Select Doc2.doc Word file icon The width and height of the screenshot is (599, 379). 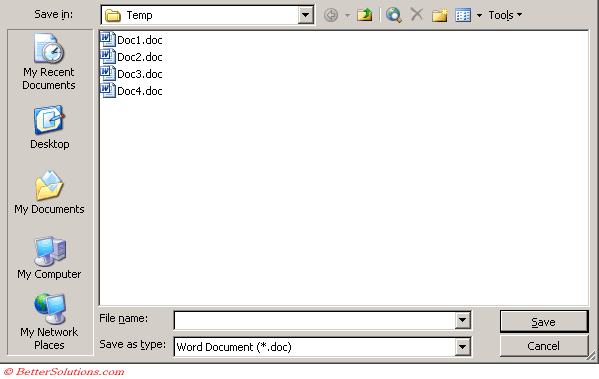[108, 57]
